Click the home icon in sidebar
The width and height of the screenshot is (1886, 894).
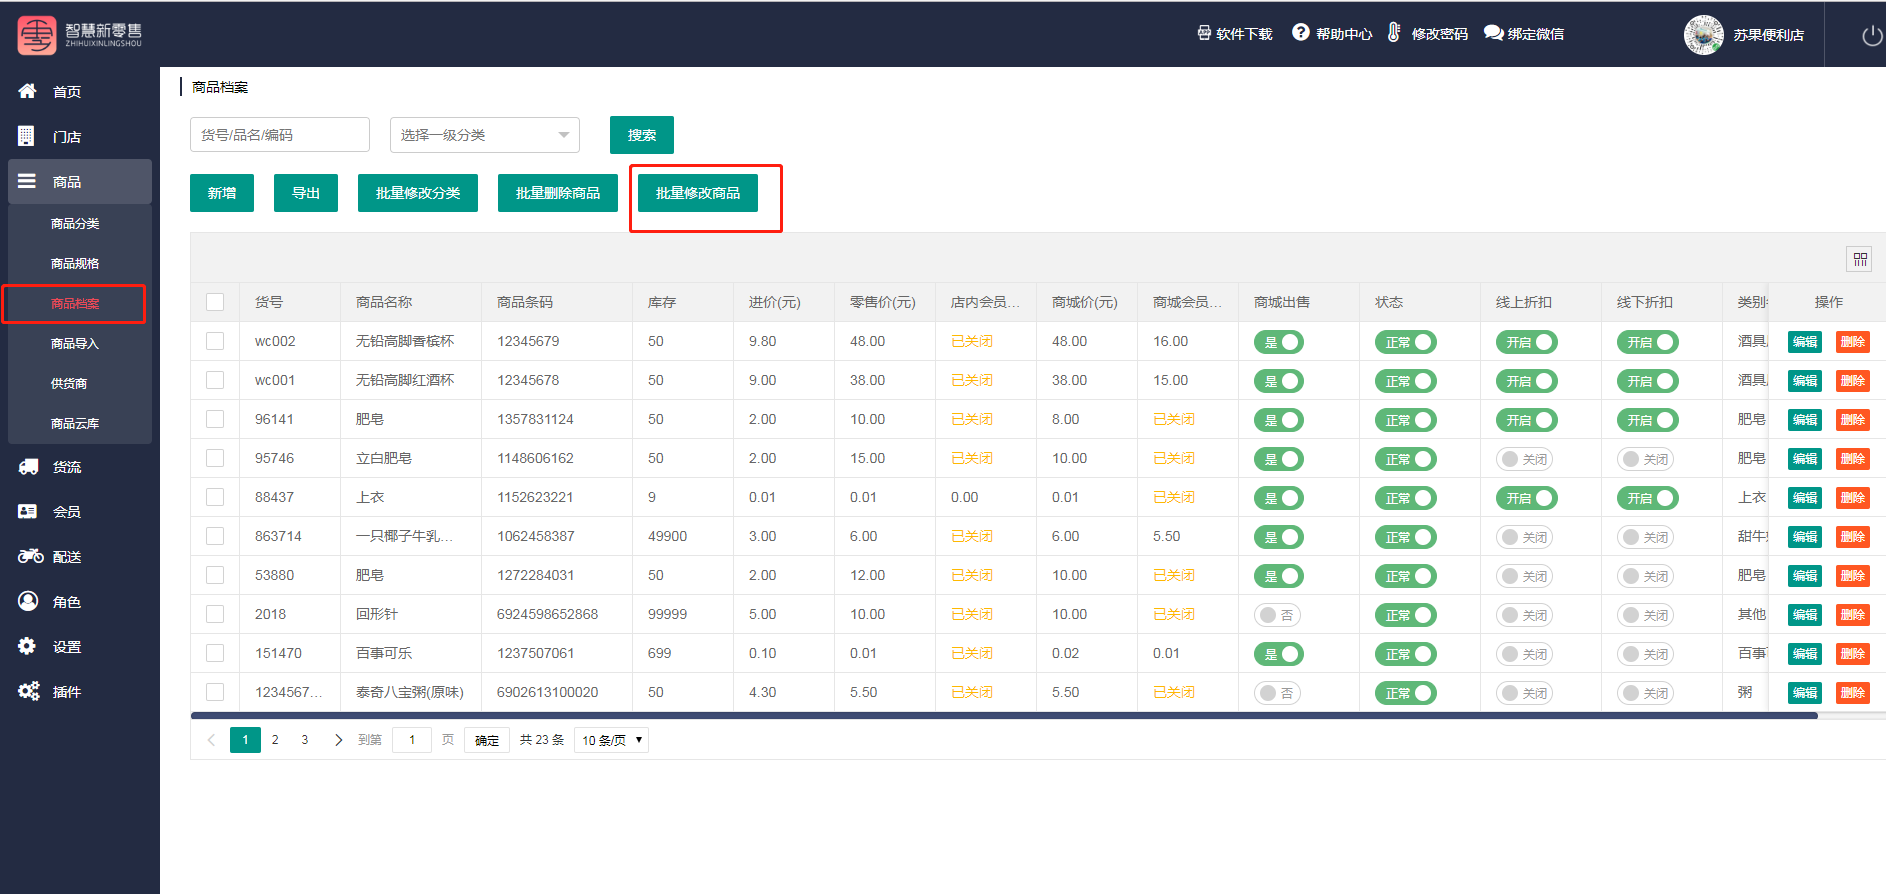point(27,91)
